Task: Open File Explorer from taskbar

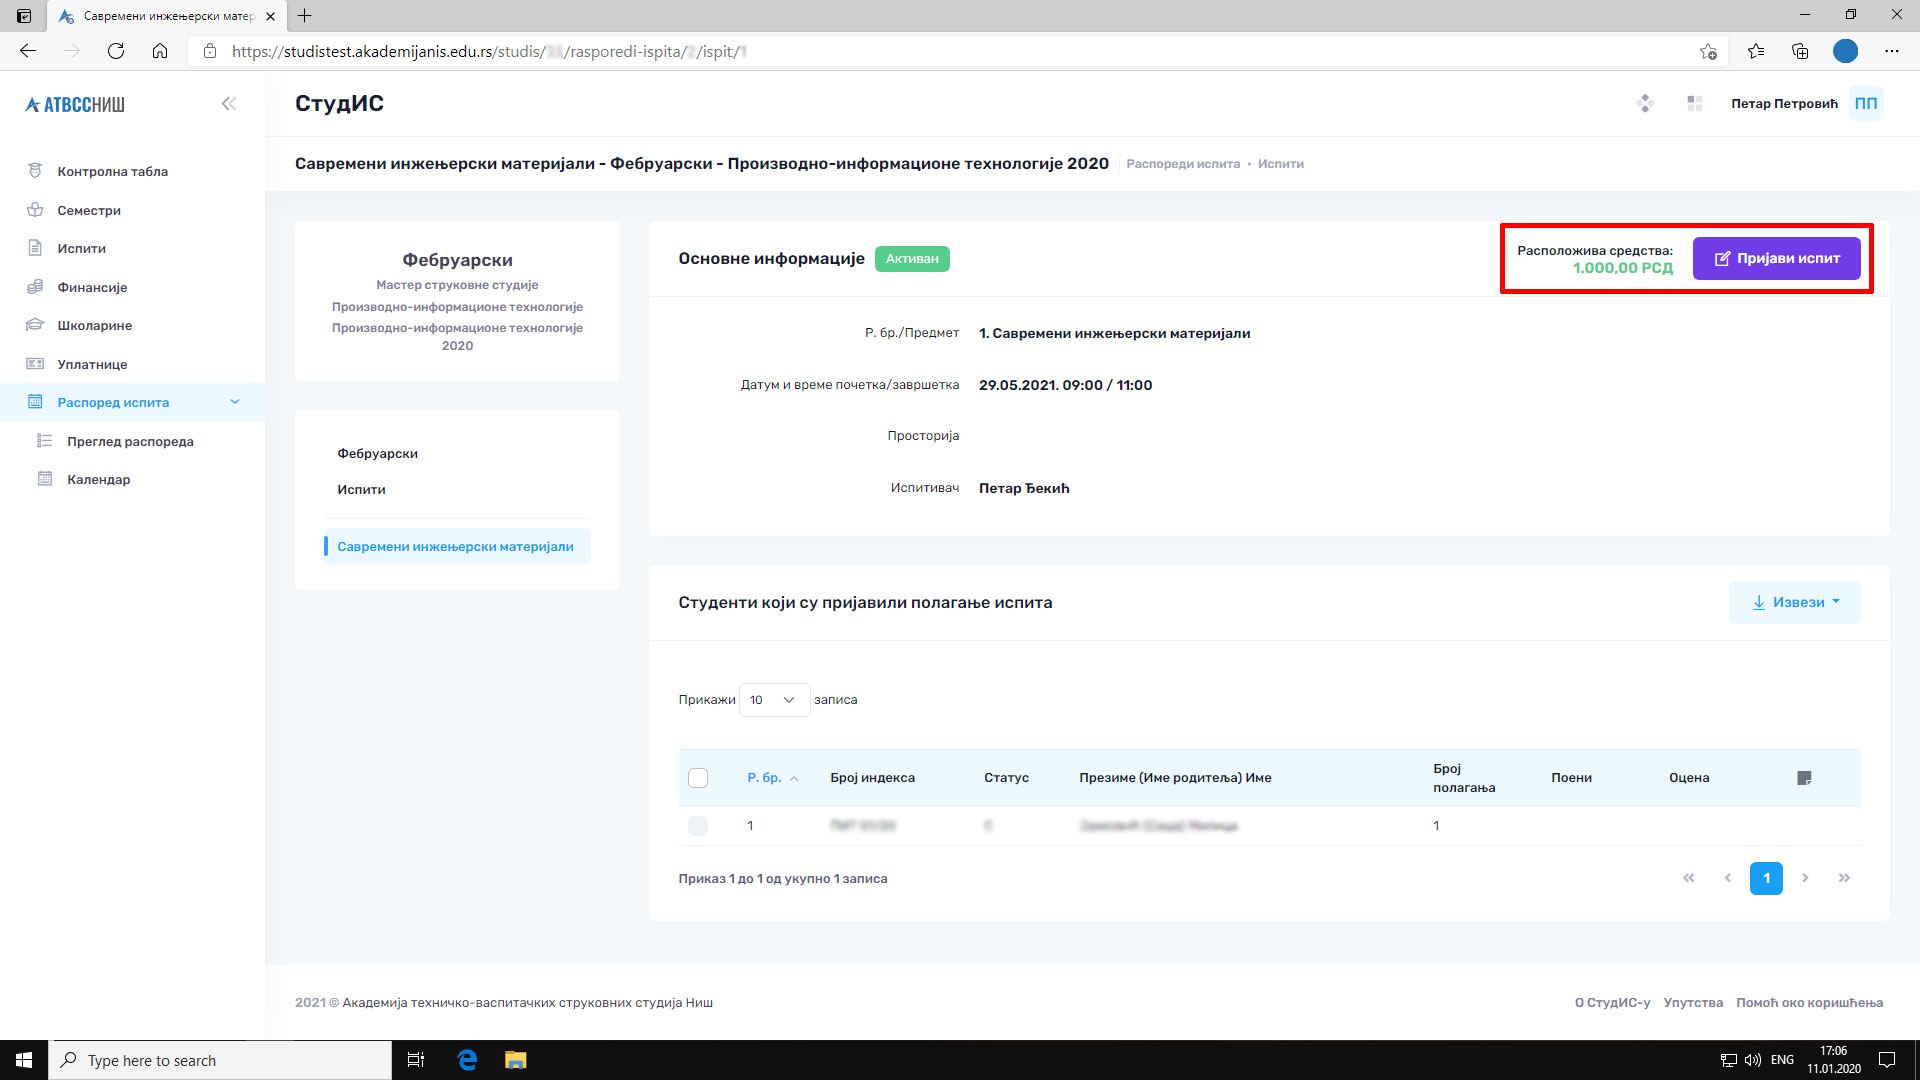Action: click(x=515, y=1060)
